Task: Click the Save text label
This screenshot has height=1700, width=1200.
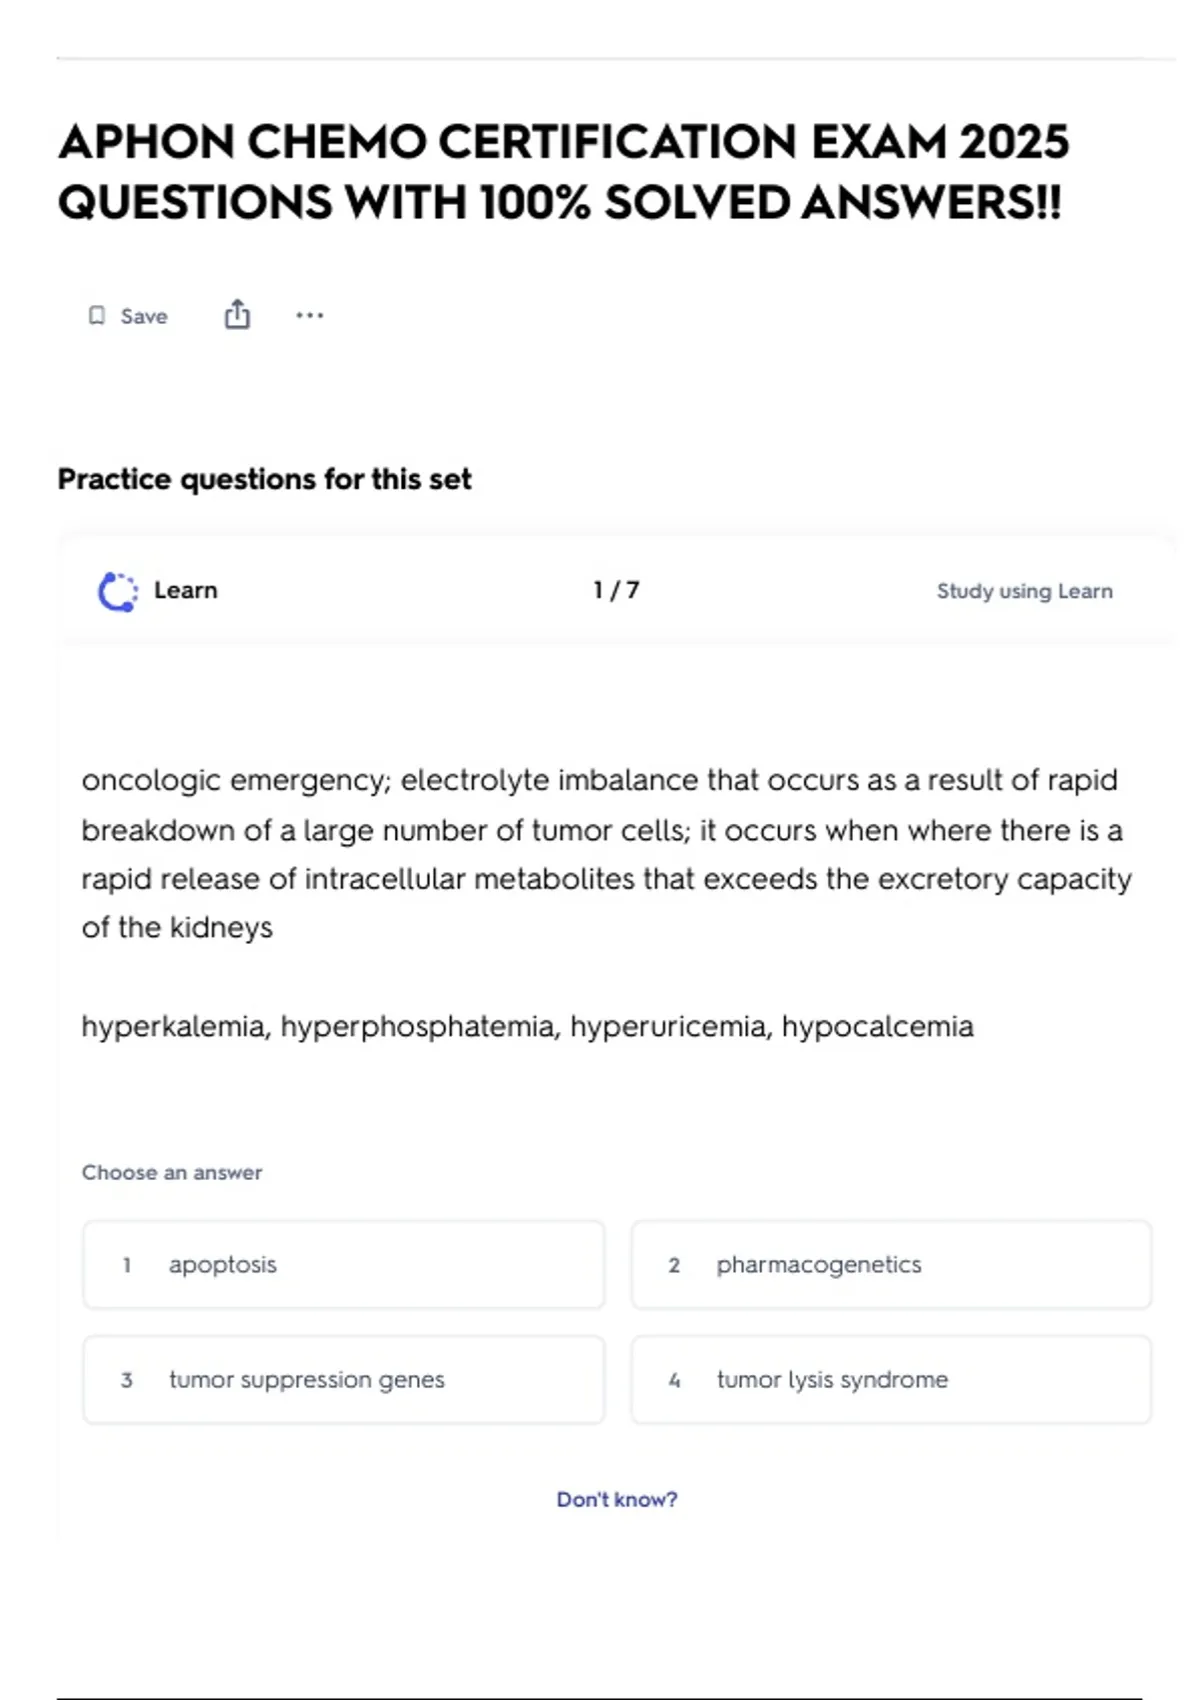Action: [144, 317]
